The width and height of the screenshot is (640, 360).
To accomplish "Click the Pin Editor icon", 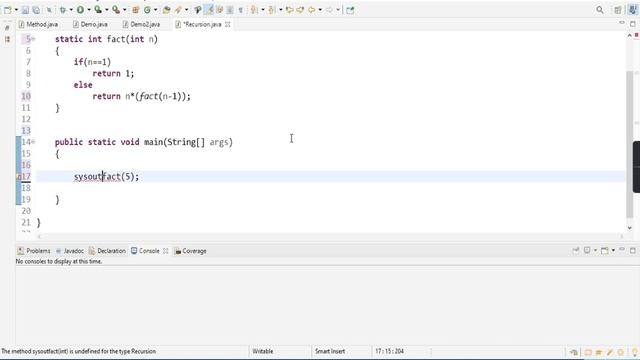I will (350, 10).
